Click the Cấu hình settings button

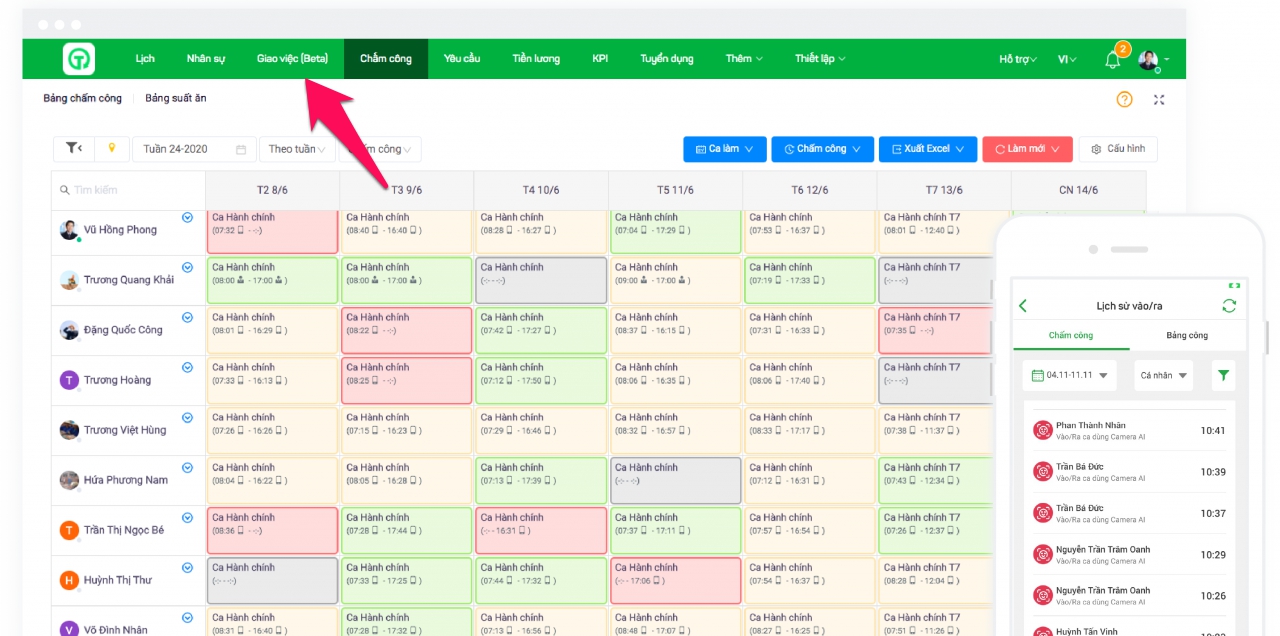tap(1118, 149)
